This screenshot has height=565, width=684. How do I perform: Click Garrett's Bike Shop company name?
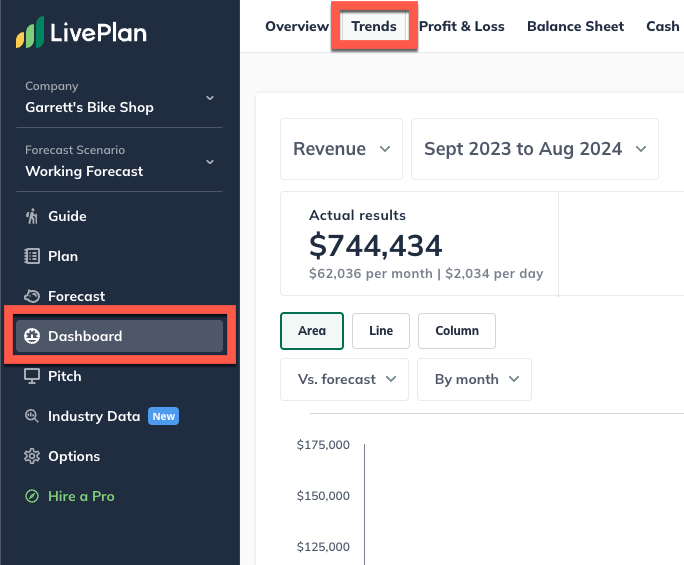[x=89, y=107]
